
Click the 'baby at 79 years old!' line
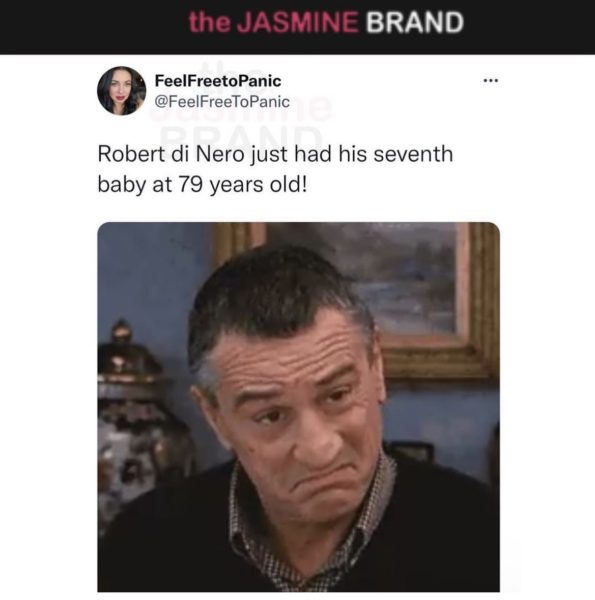click(x=202, y=185)
